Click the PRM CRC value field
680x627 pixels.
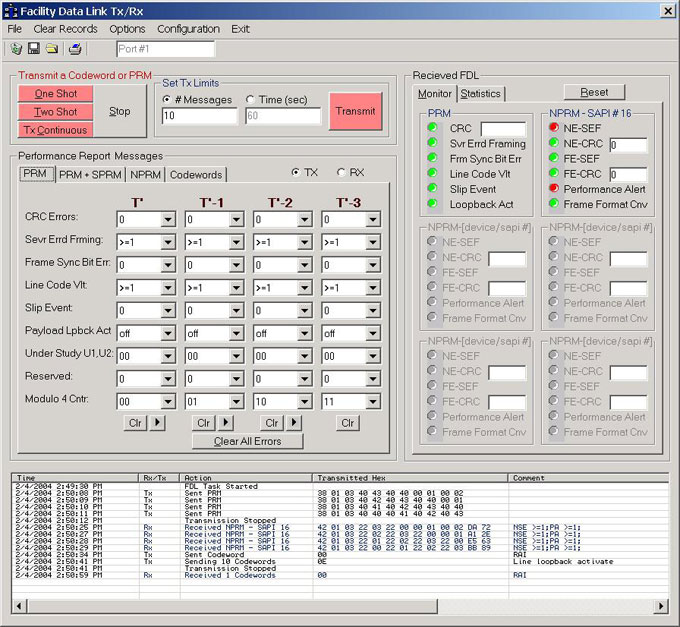pyautogui.click(x=503, y=129)
